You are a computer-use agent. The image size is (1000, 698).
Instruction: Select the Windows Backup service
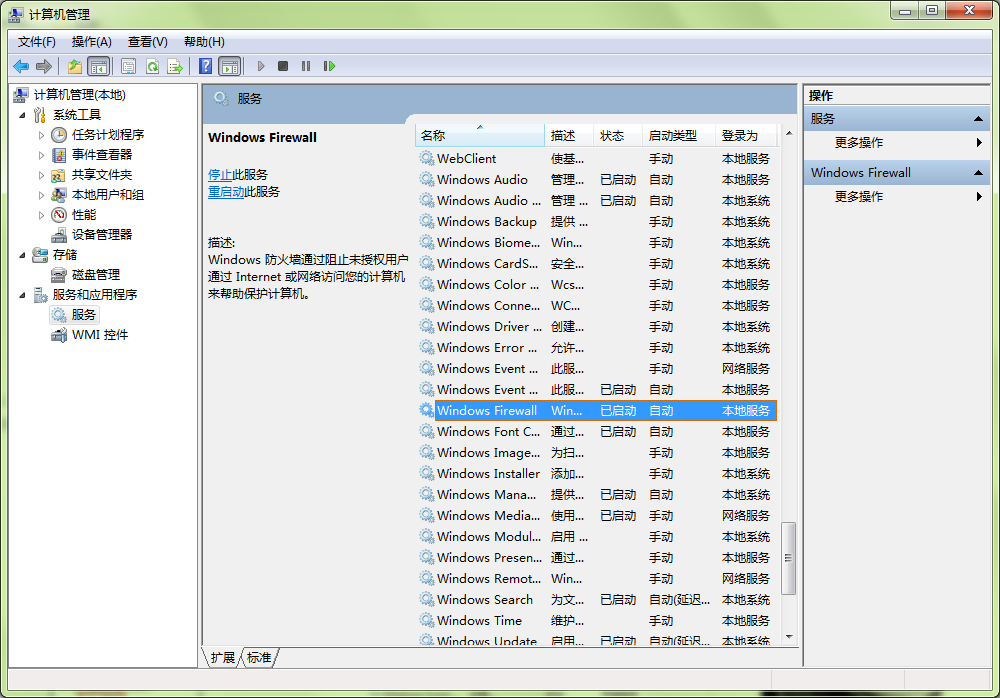[x=596, y=221]
